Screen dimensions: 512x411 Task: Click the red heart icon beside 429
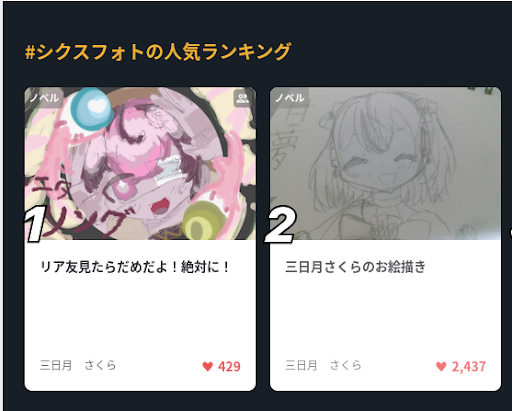click(208, 366)
